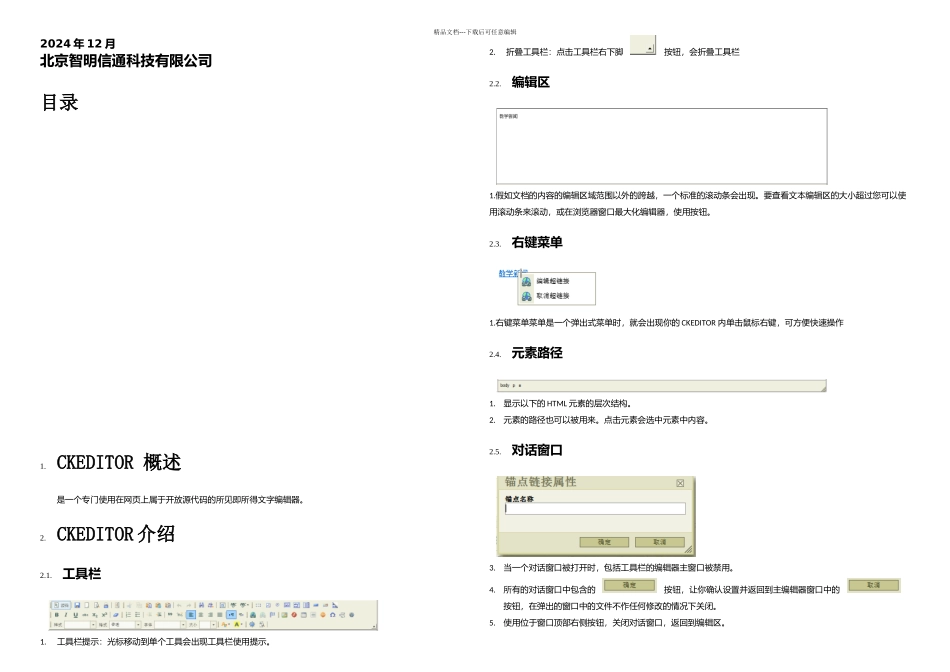Click the Special Character omega icon
The image size is (950, 672).
(x=333, y=615)
